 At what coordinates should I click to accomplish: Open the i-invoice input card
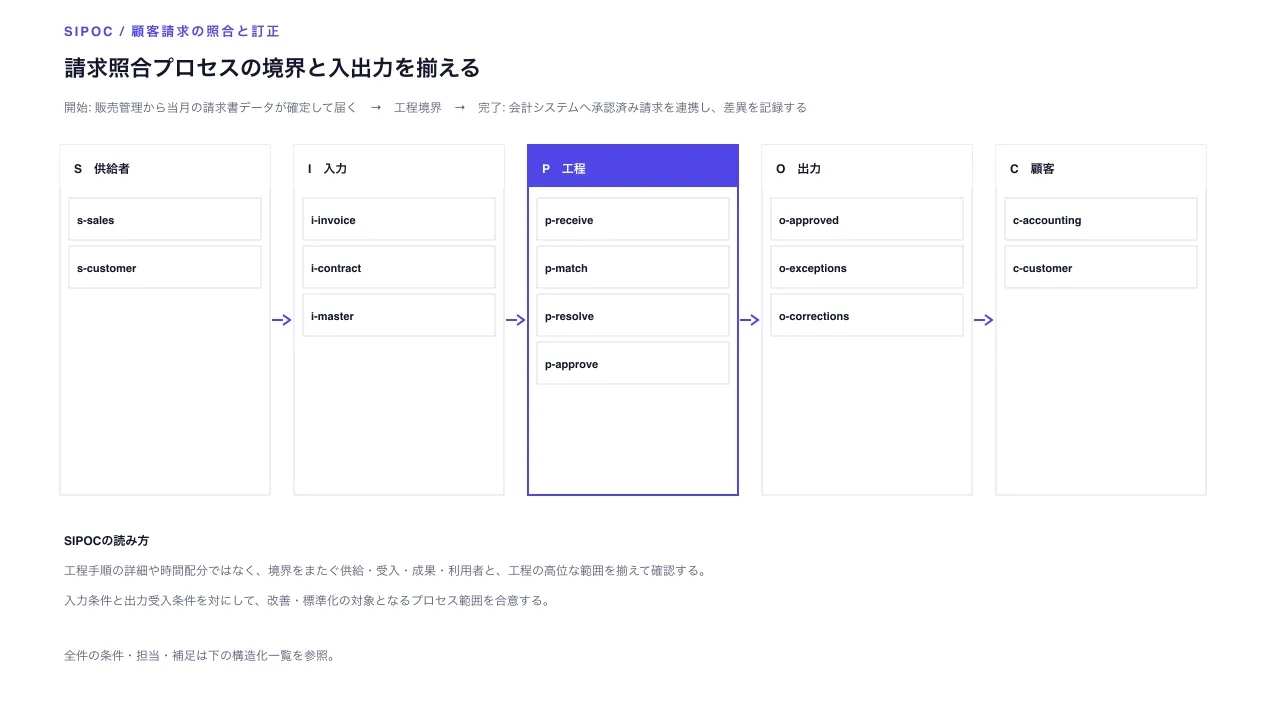coord(399,219)
